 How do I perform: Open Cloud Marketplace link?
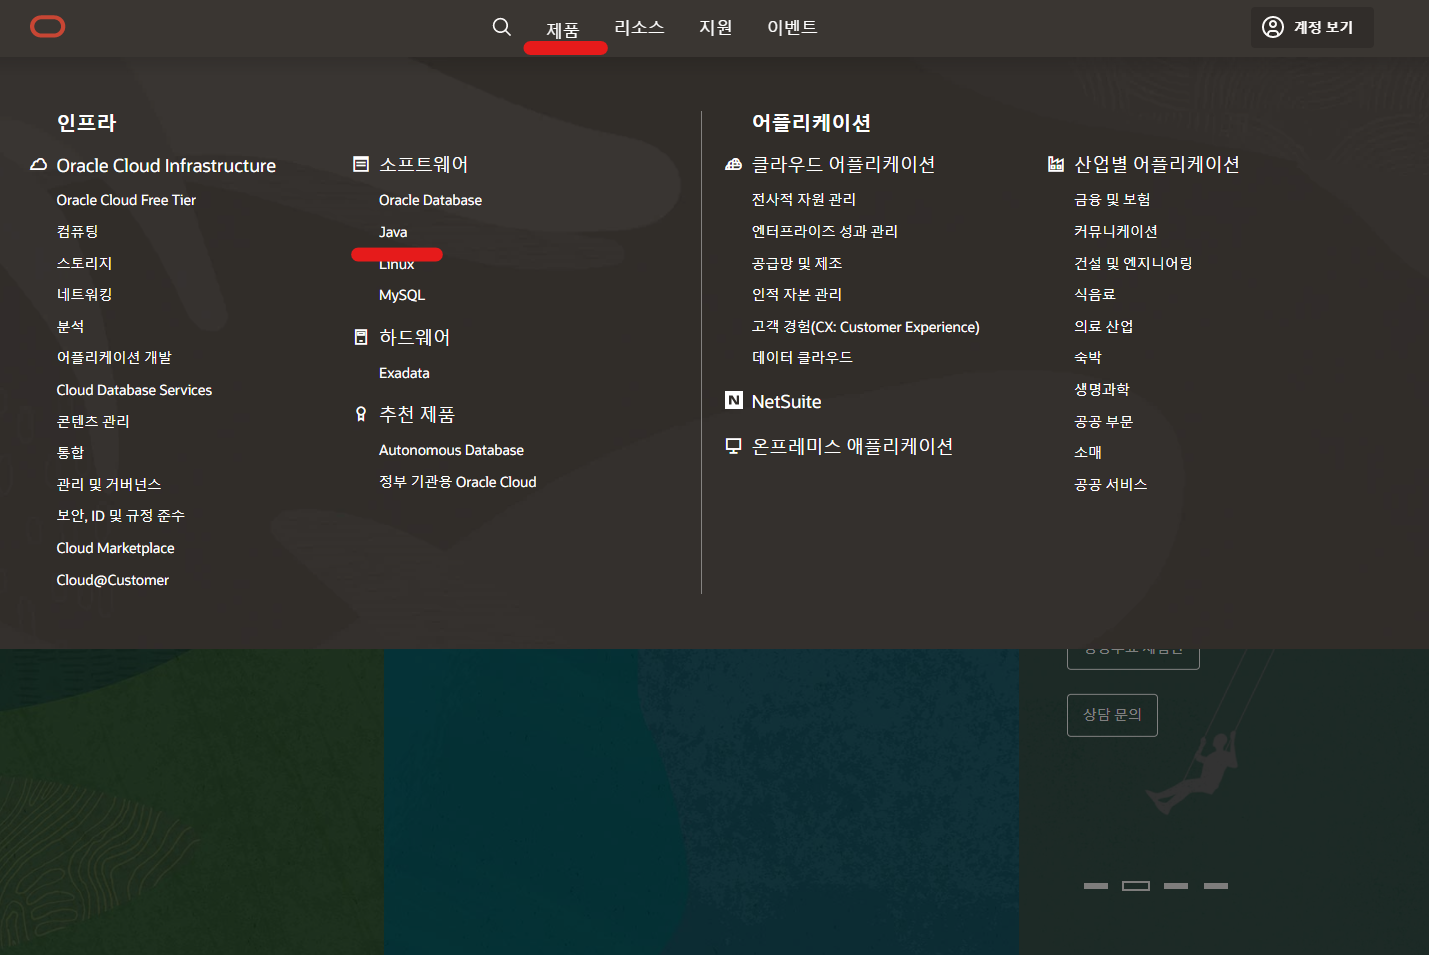pyautogui.click(x=115, y=548)
